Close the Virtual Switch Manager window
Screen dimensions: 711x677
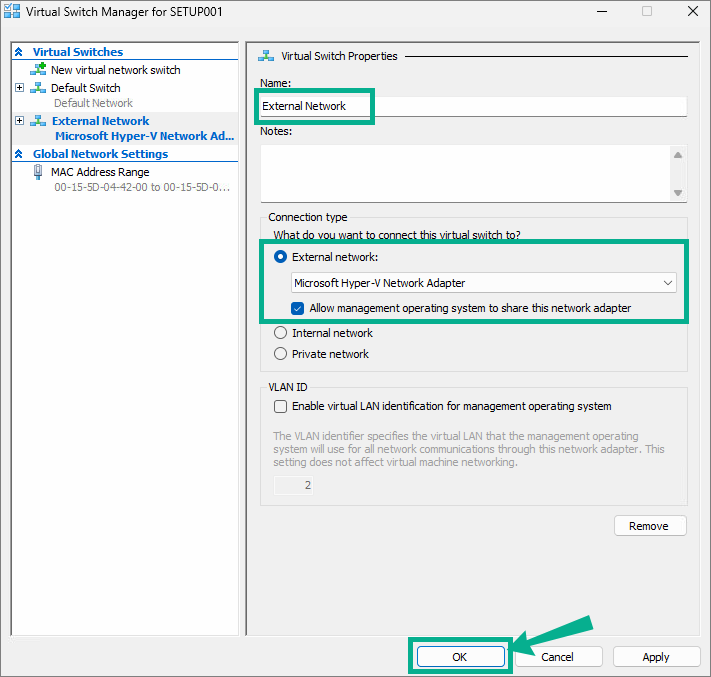click(693, 11)
